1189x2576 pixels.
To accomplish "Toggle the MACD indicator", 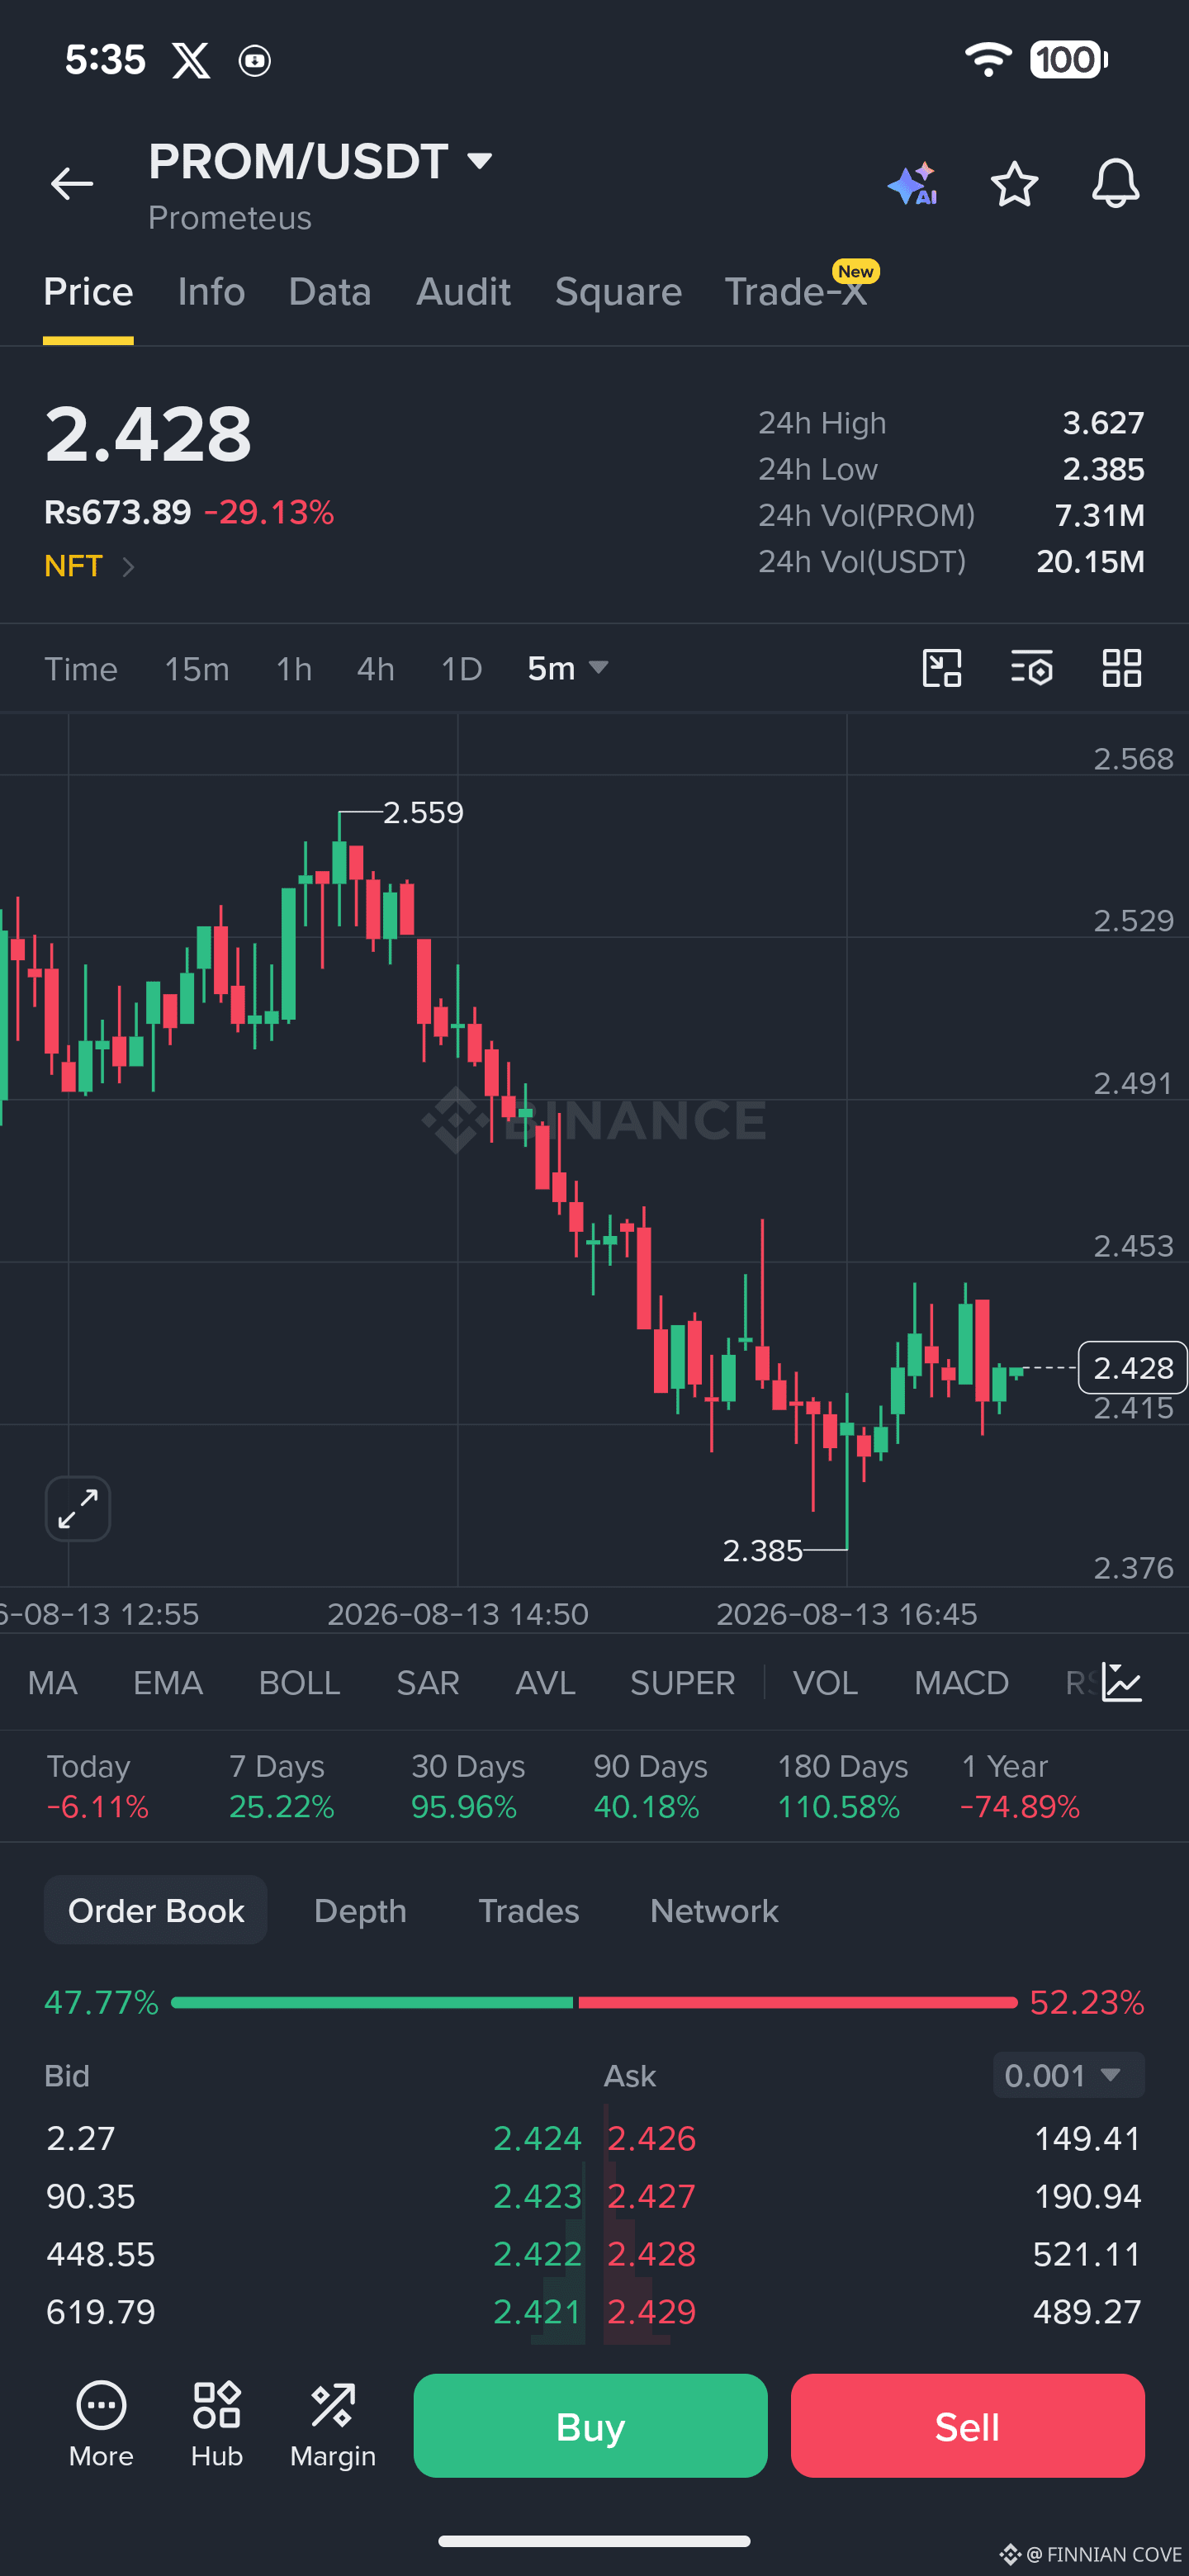I will coord(961,1682).
